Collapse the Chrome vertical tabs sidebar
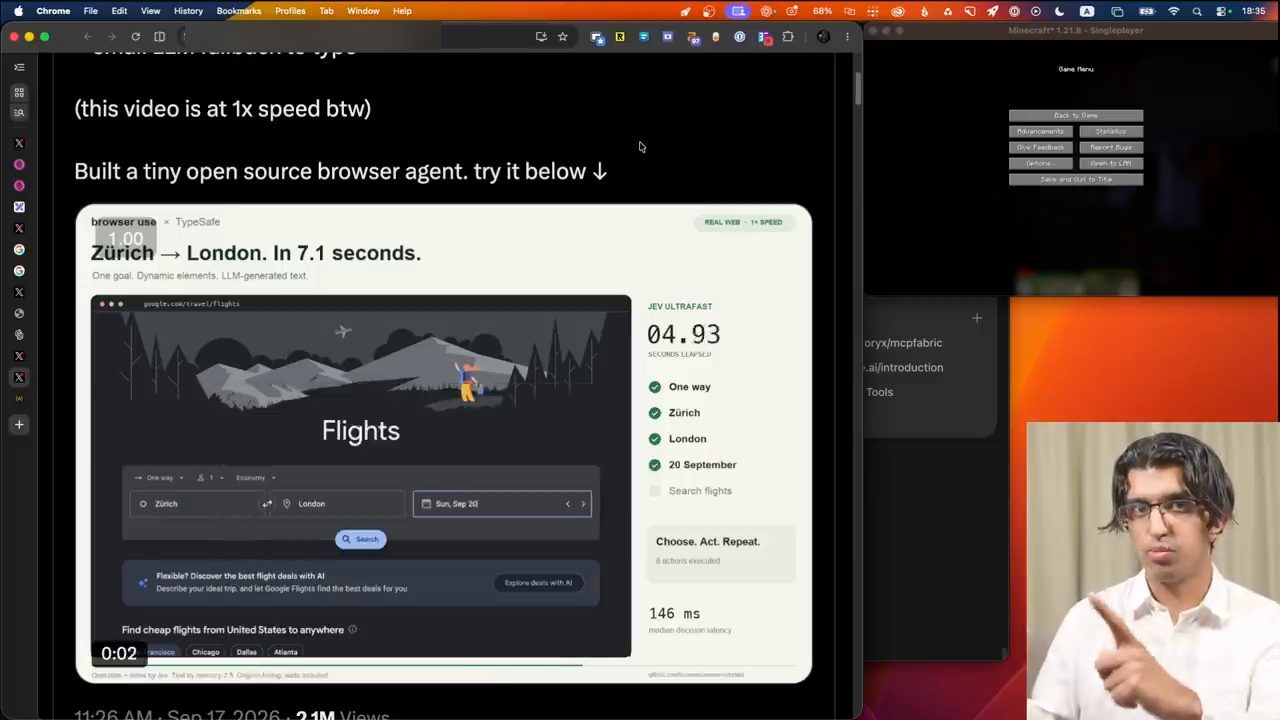The image size is (1280, 720). point(19,67)
